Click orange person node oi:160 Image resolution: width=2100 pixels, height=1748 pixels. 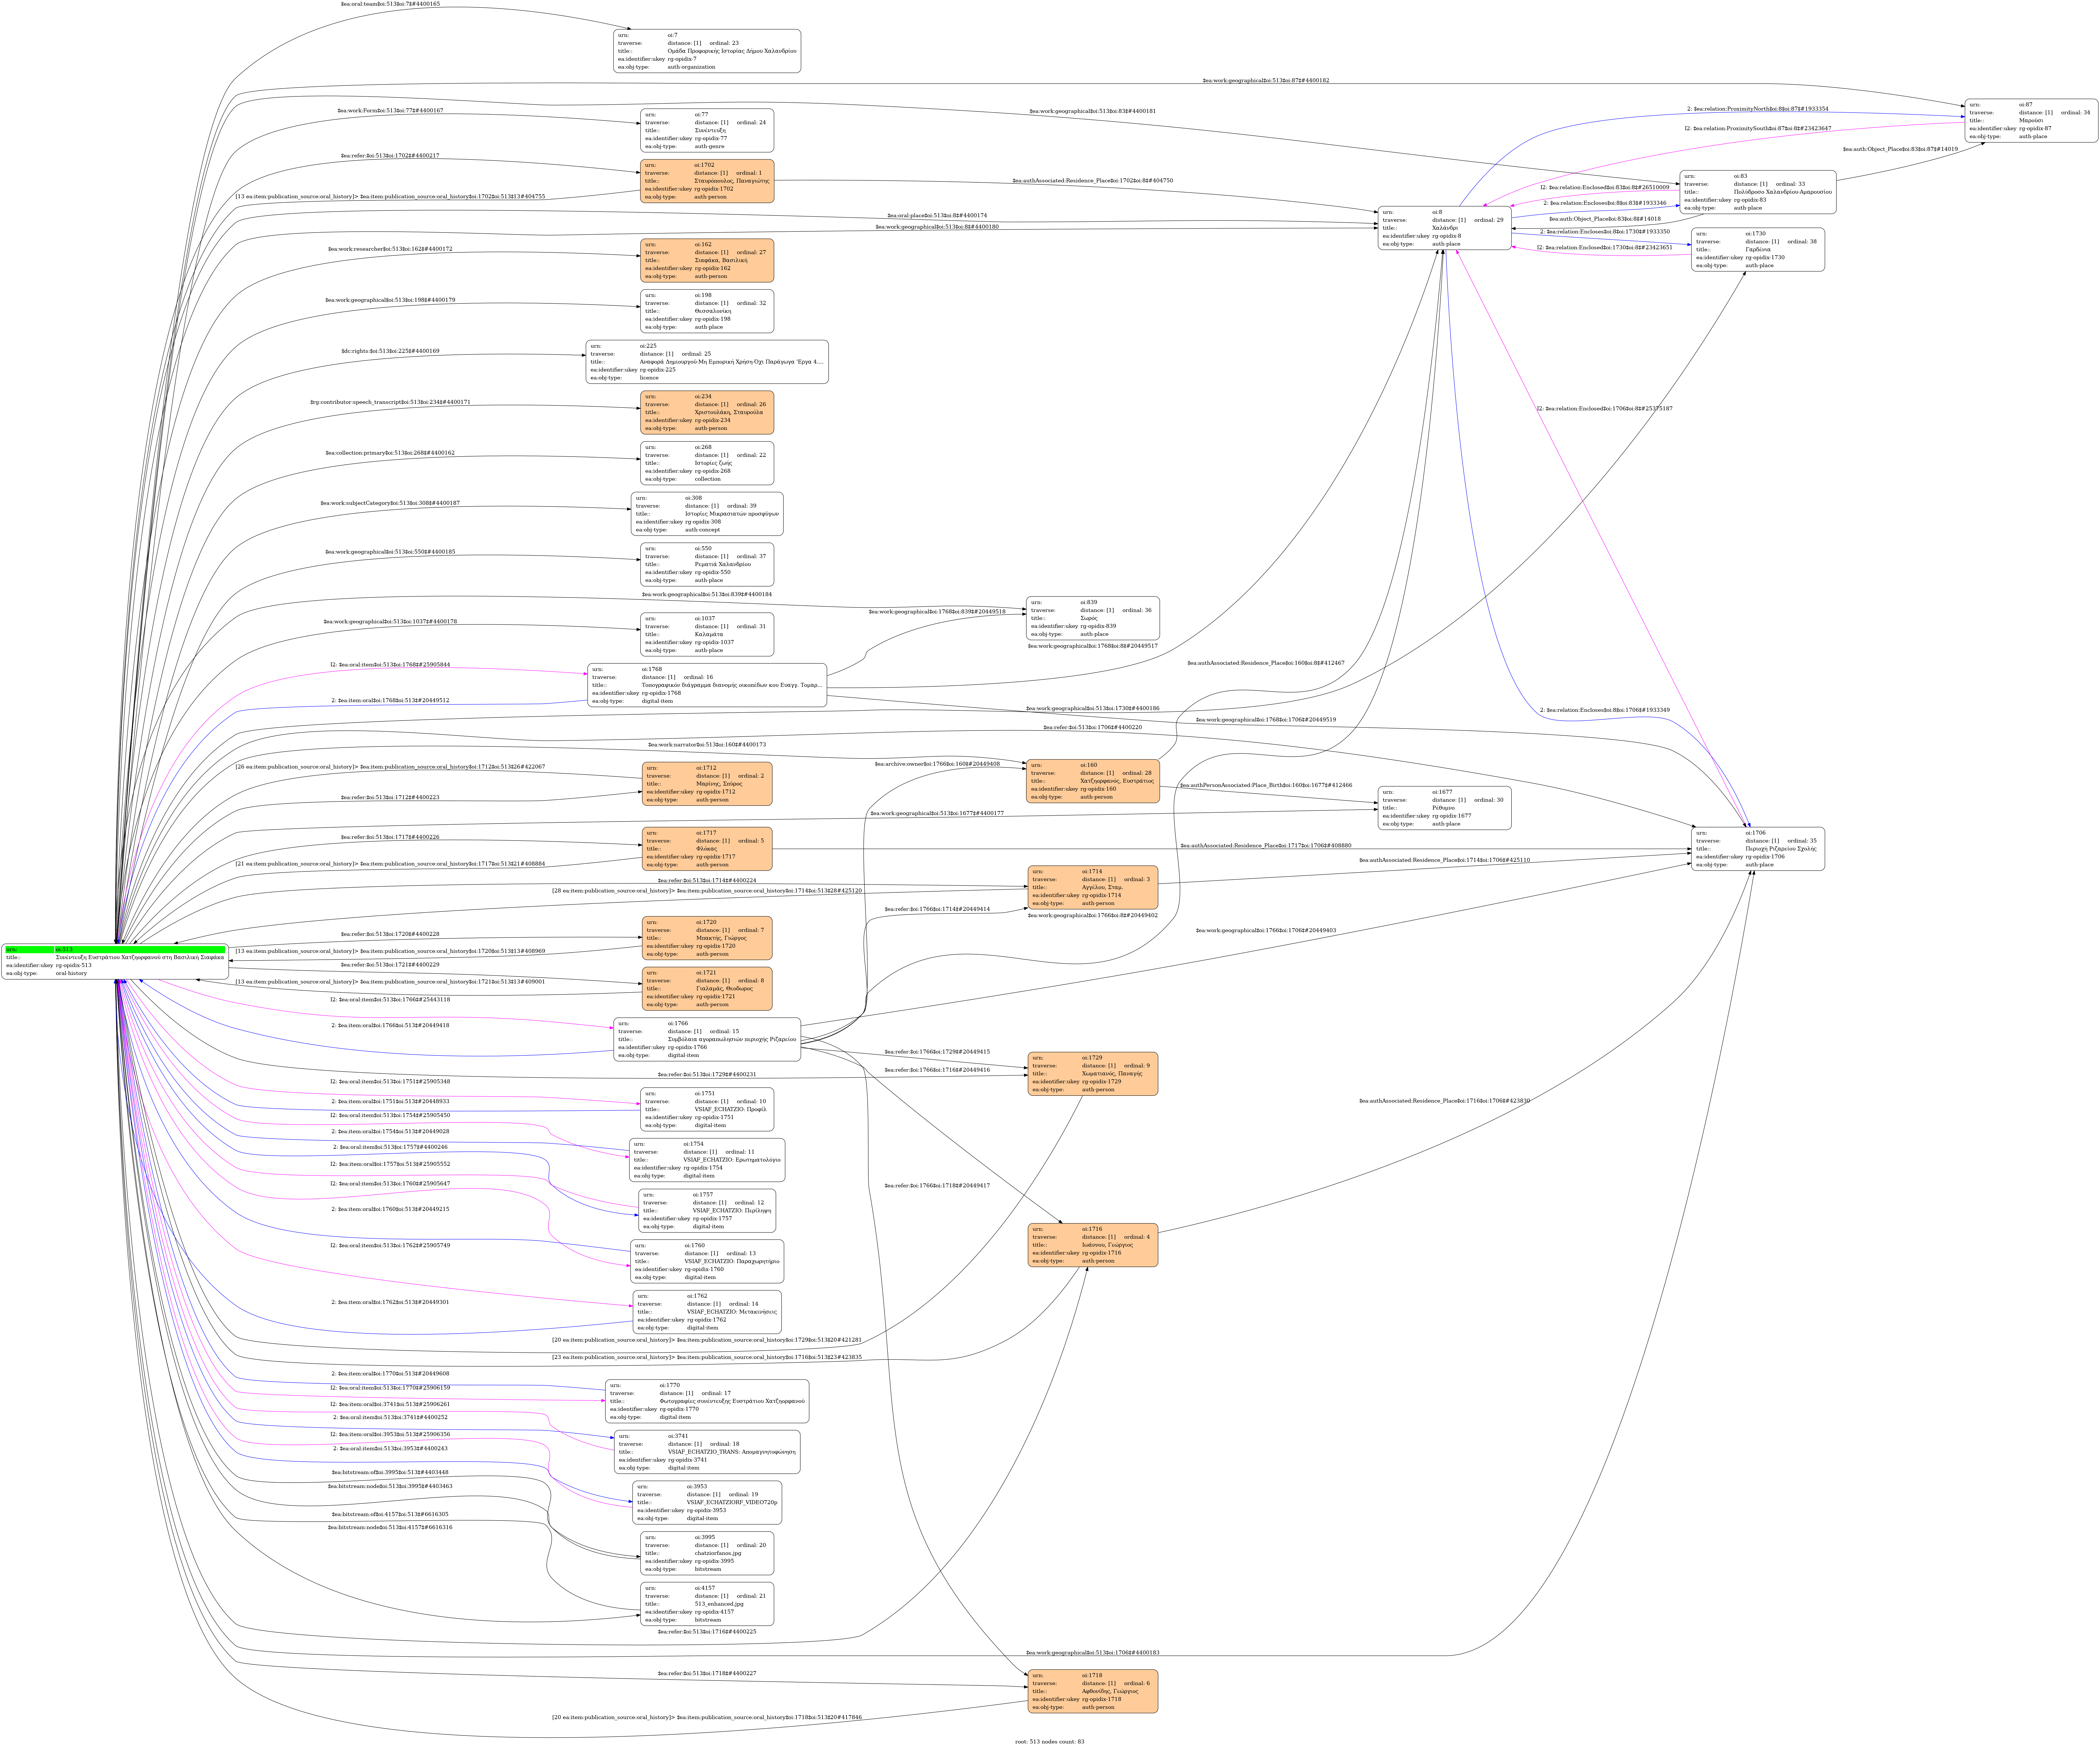(1093, 781)
